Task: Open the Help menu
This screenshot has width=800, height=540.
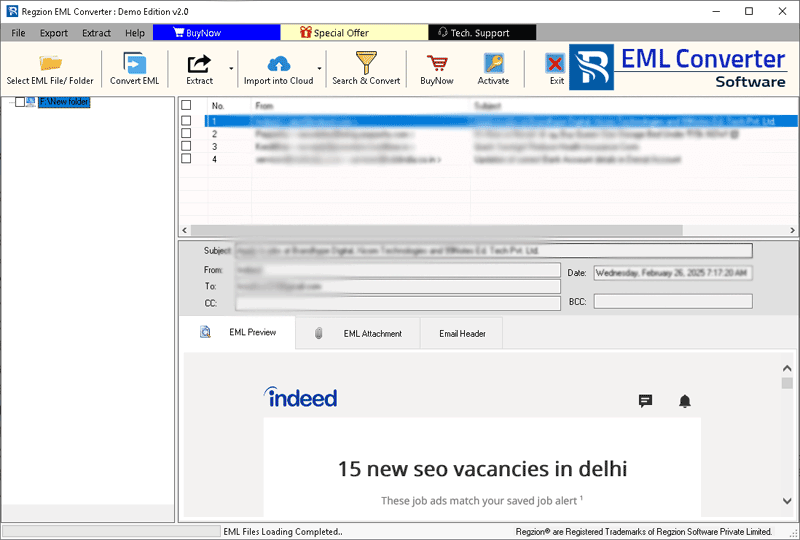Action: [x=135, y=33]
